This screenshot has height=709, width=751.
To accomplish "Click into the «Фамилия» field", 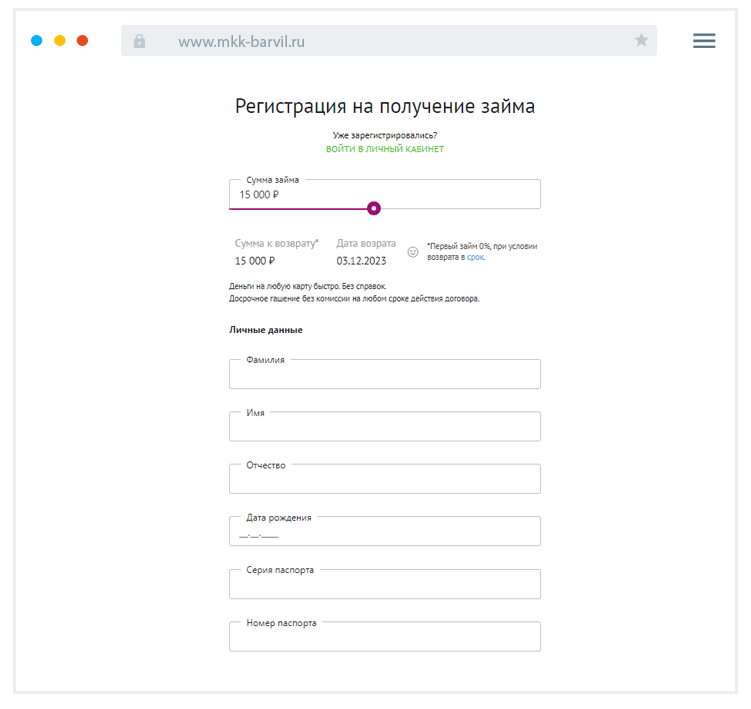I will click(x=385, y=375).
